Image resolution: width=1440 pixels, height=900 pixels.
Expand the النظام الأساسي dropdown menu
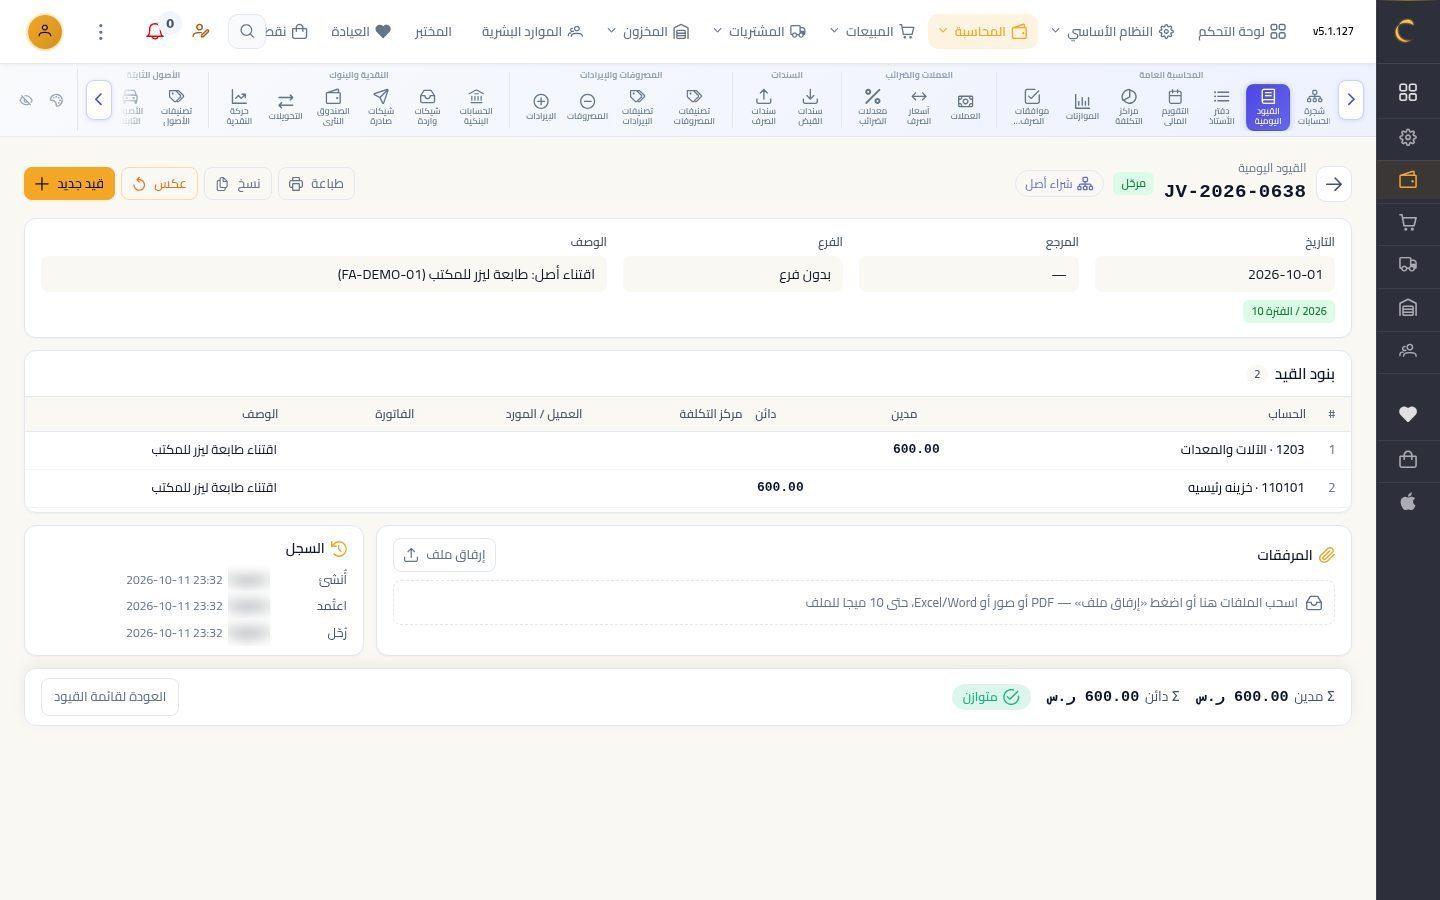point(1111,32)
